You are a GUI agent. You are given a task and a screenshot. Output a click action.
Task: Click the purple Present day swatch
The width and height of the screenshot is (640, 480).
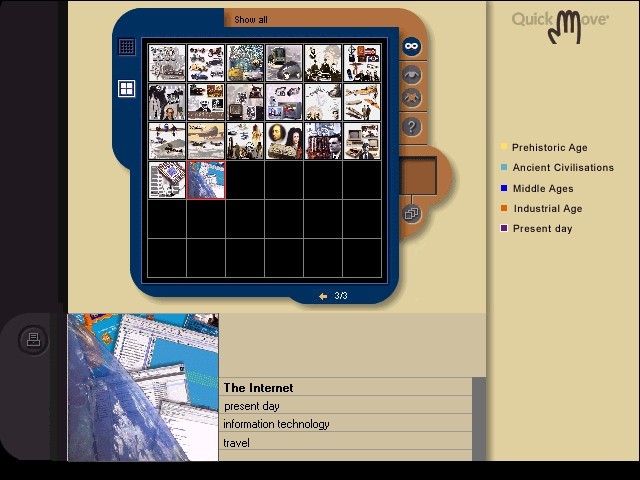(504, 228)
